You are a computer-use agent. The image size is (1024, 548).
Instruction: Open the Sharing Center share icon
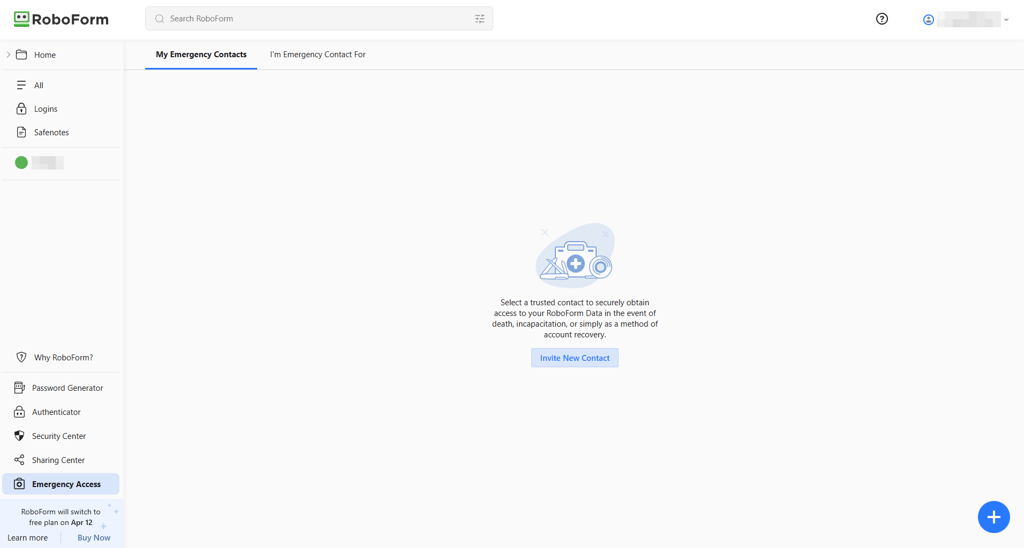[19, 460]
